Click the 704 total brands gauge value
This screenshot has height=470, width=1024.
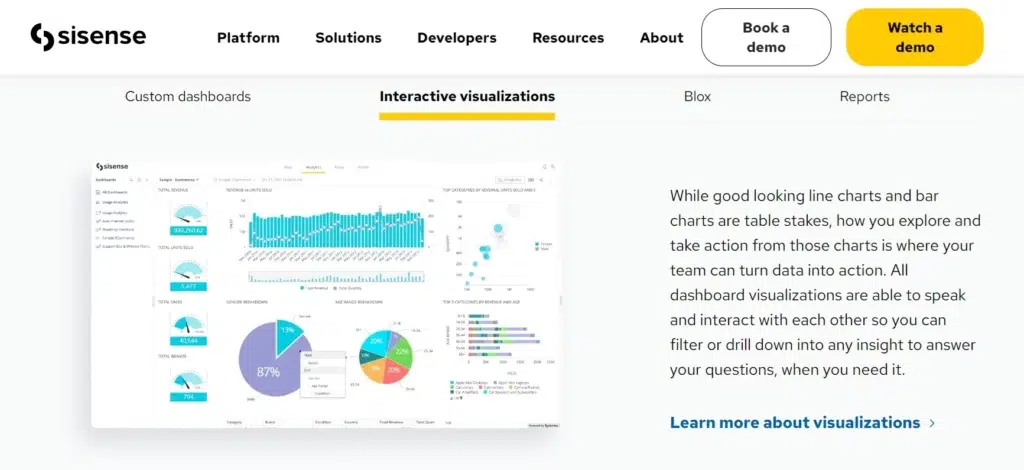pyautogui.click(x=189, y=396)
